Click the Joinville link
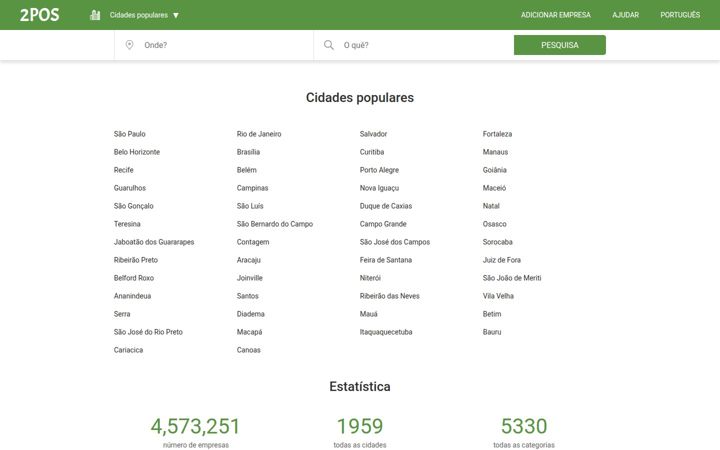Image resolution: width=720 pixels, height=450 pixels. click(x=250, y=278)
